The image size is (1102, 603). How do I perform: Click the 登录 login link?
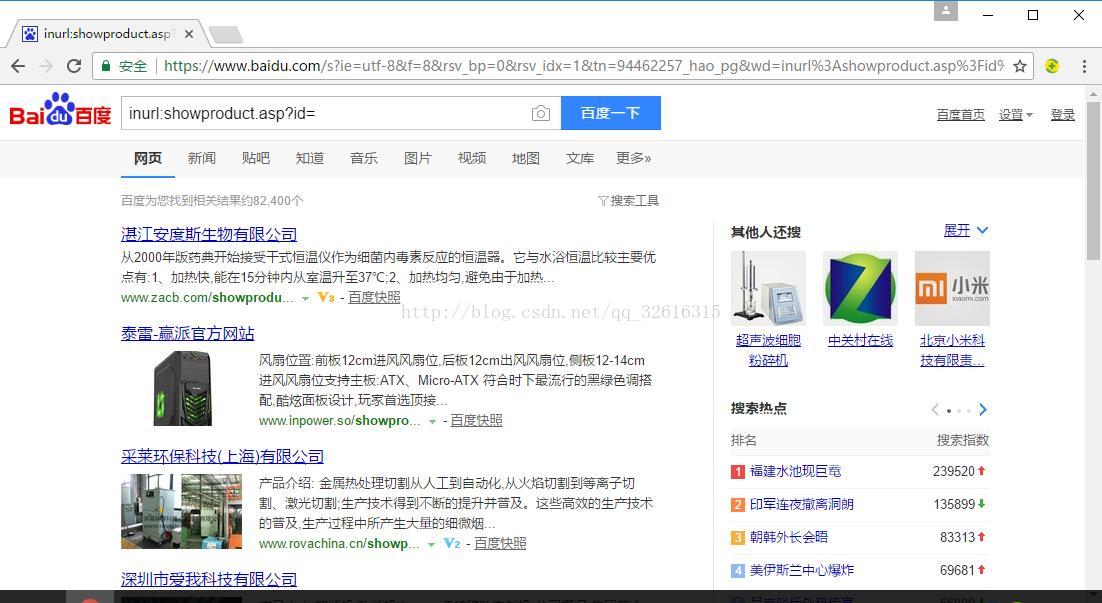point(1063,115)
